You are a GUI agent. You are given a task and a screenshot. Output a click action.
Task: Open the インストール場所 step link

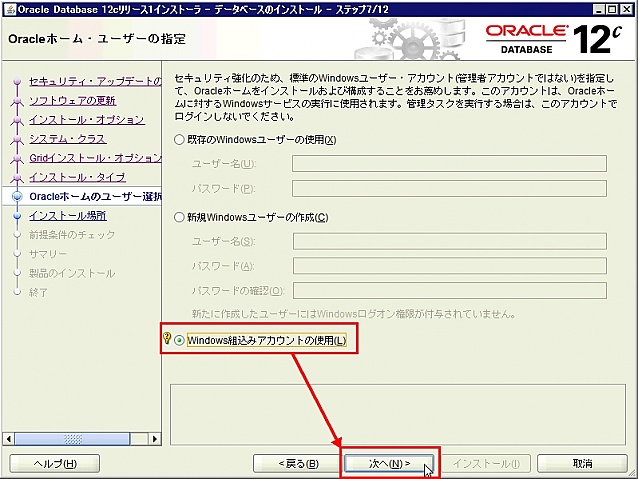(68, 216)
